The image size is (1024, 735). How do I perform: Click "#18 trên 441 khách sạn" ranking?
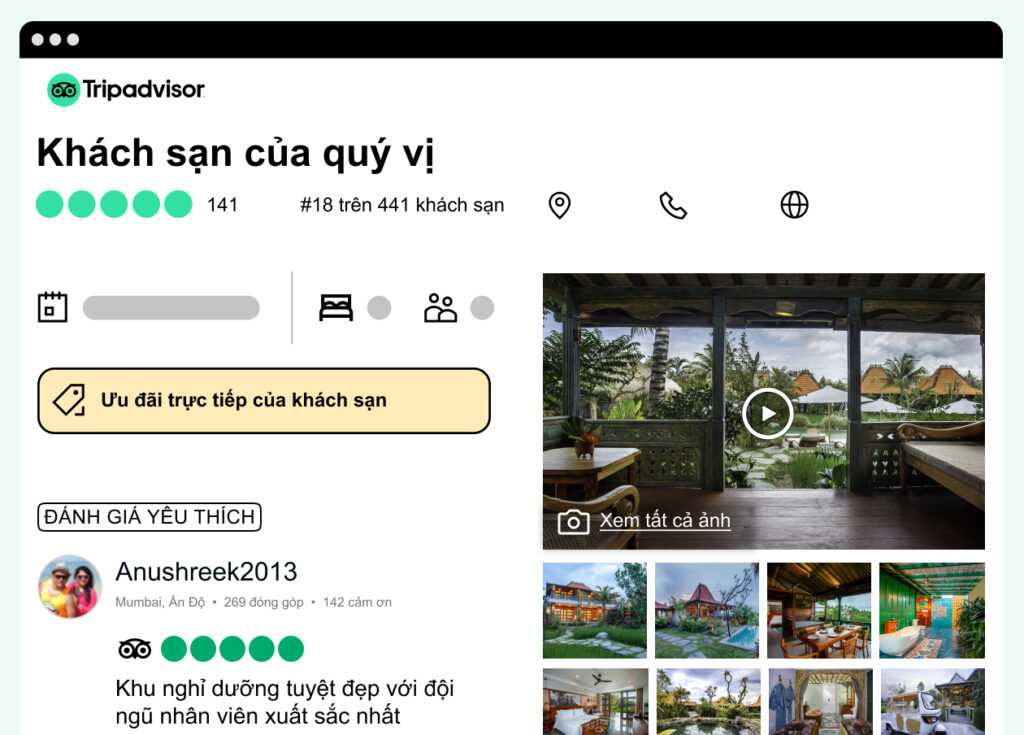pyautogui.click(x=402, y=205)
